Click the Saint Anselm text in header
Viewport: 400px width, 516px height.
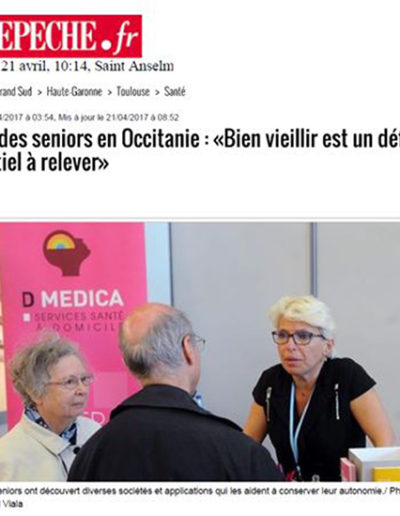pos(134,66)
